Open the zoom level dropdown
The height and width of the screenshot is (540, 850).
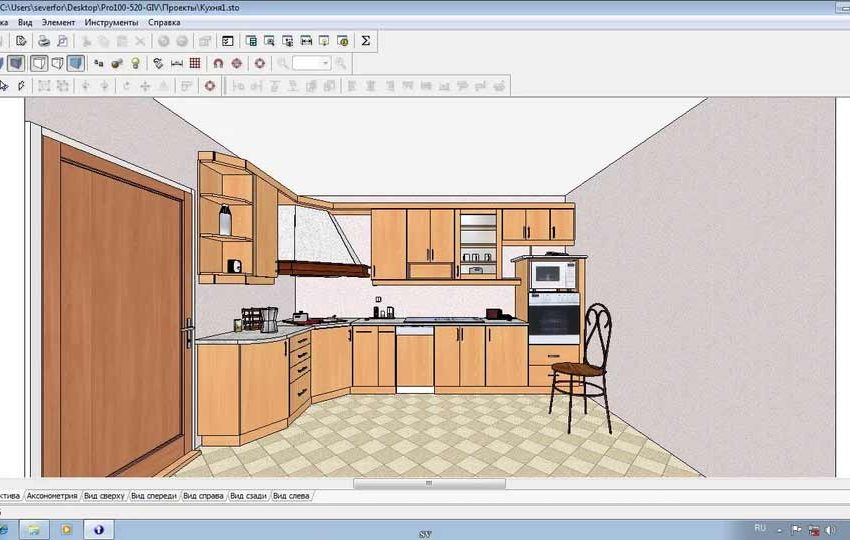coord(324,63)
